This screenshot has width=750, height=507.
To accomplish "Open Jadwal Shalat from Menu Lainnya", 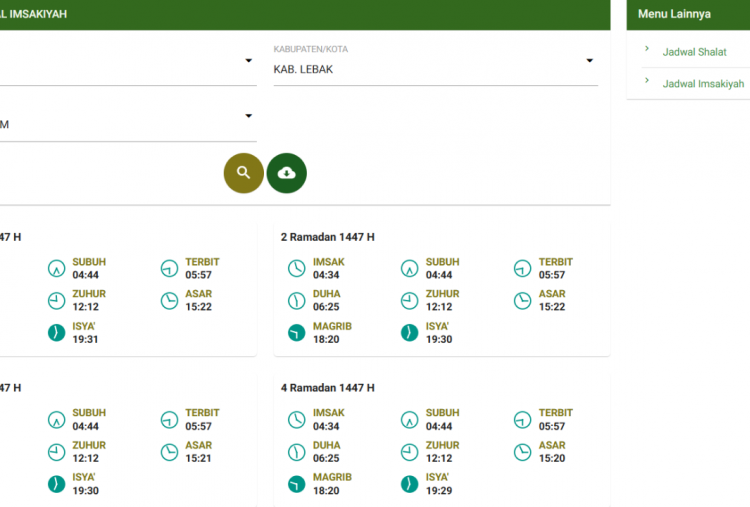I will (x=694, y=51).
